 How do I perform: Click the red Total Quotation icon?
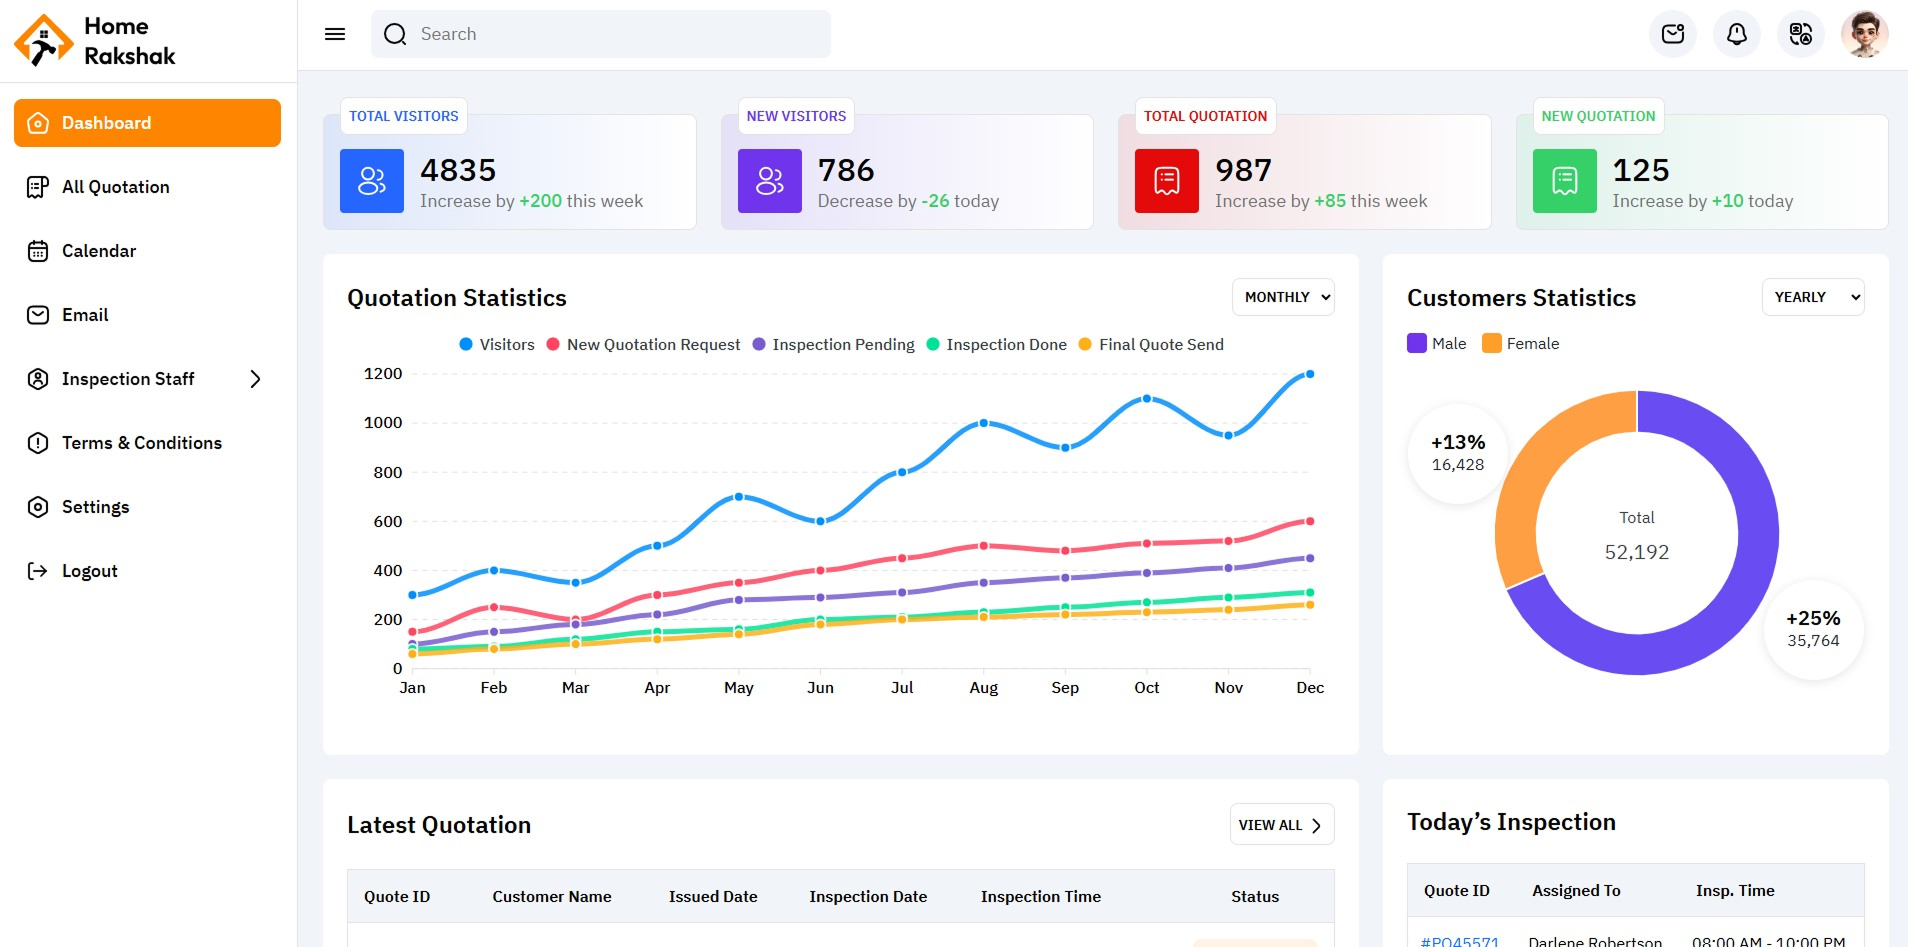point(1166,181)
